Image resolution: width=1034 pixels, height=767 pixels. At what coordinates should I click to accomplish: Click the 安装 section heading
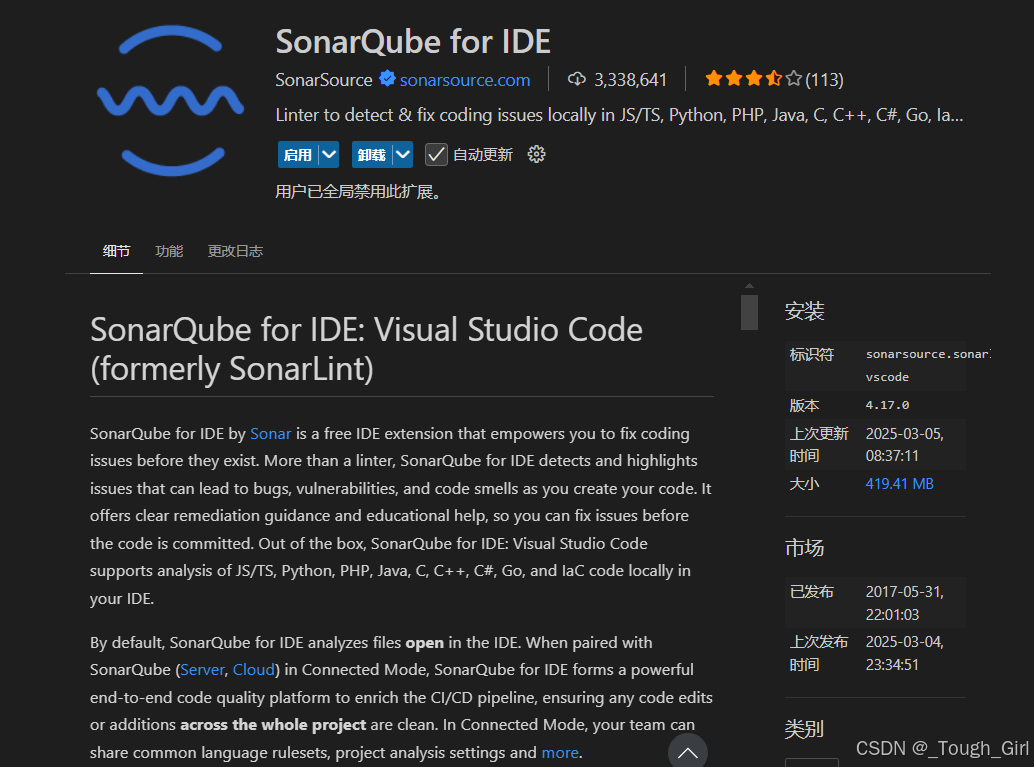point(805,311)
